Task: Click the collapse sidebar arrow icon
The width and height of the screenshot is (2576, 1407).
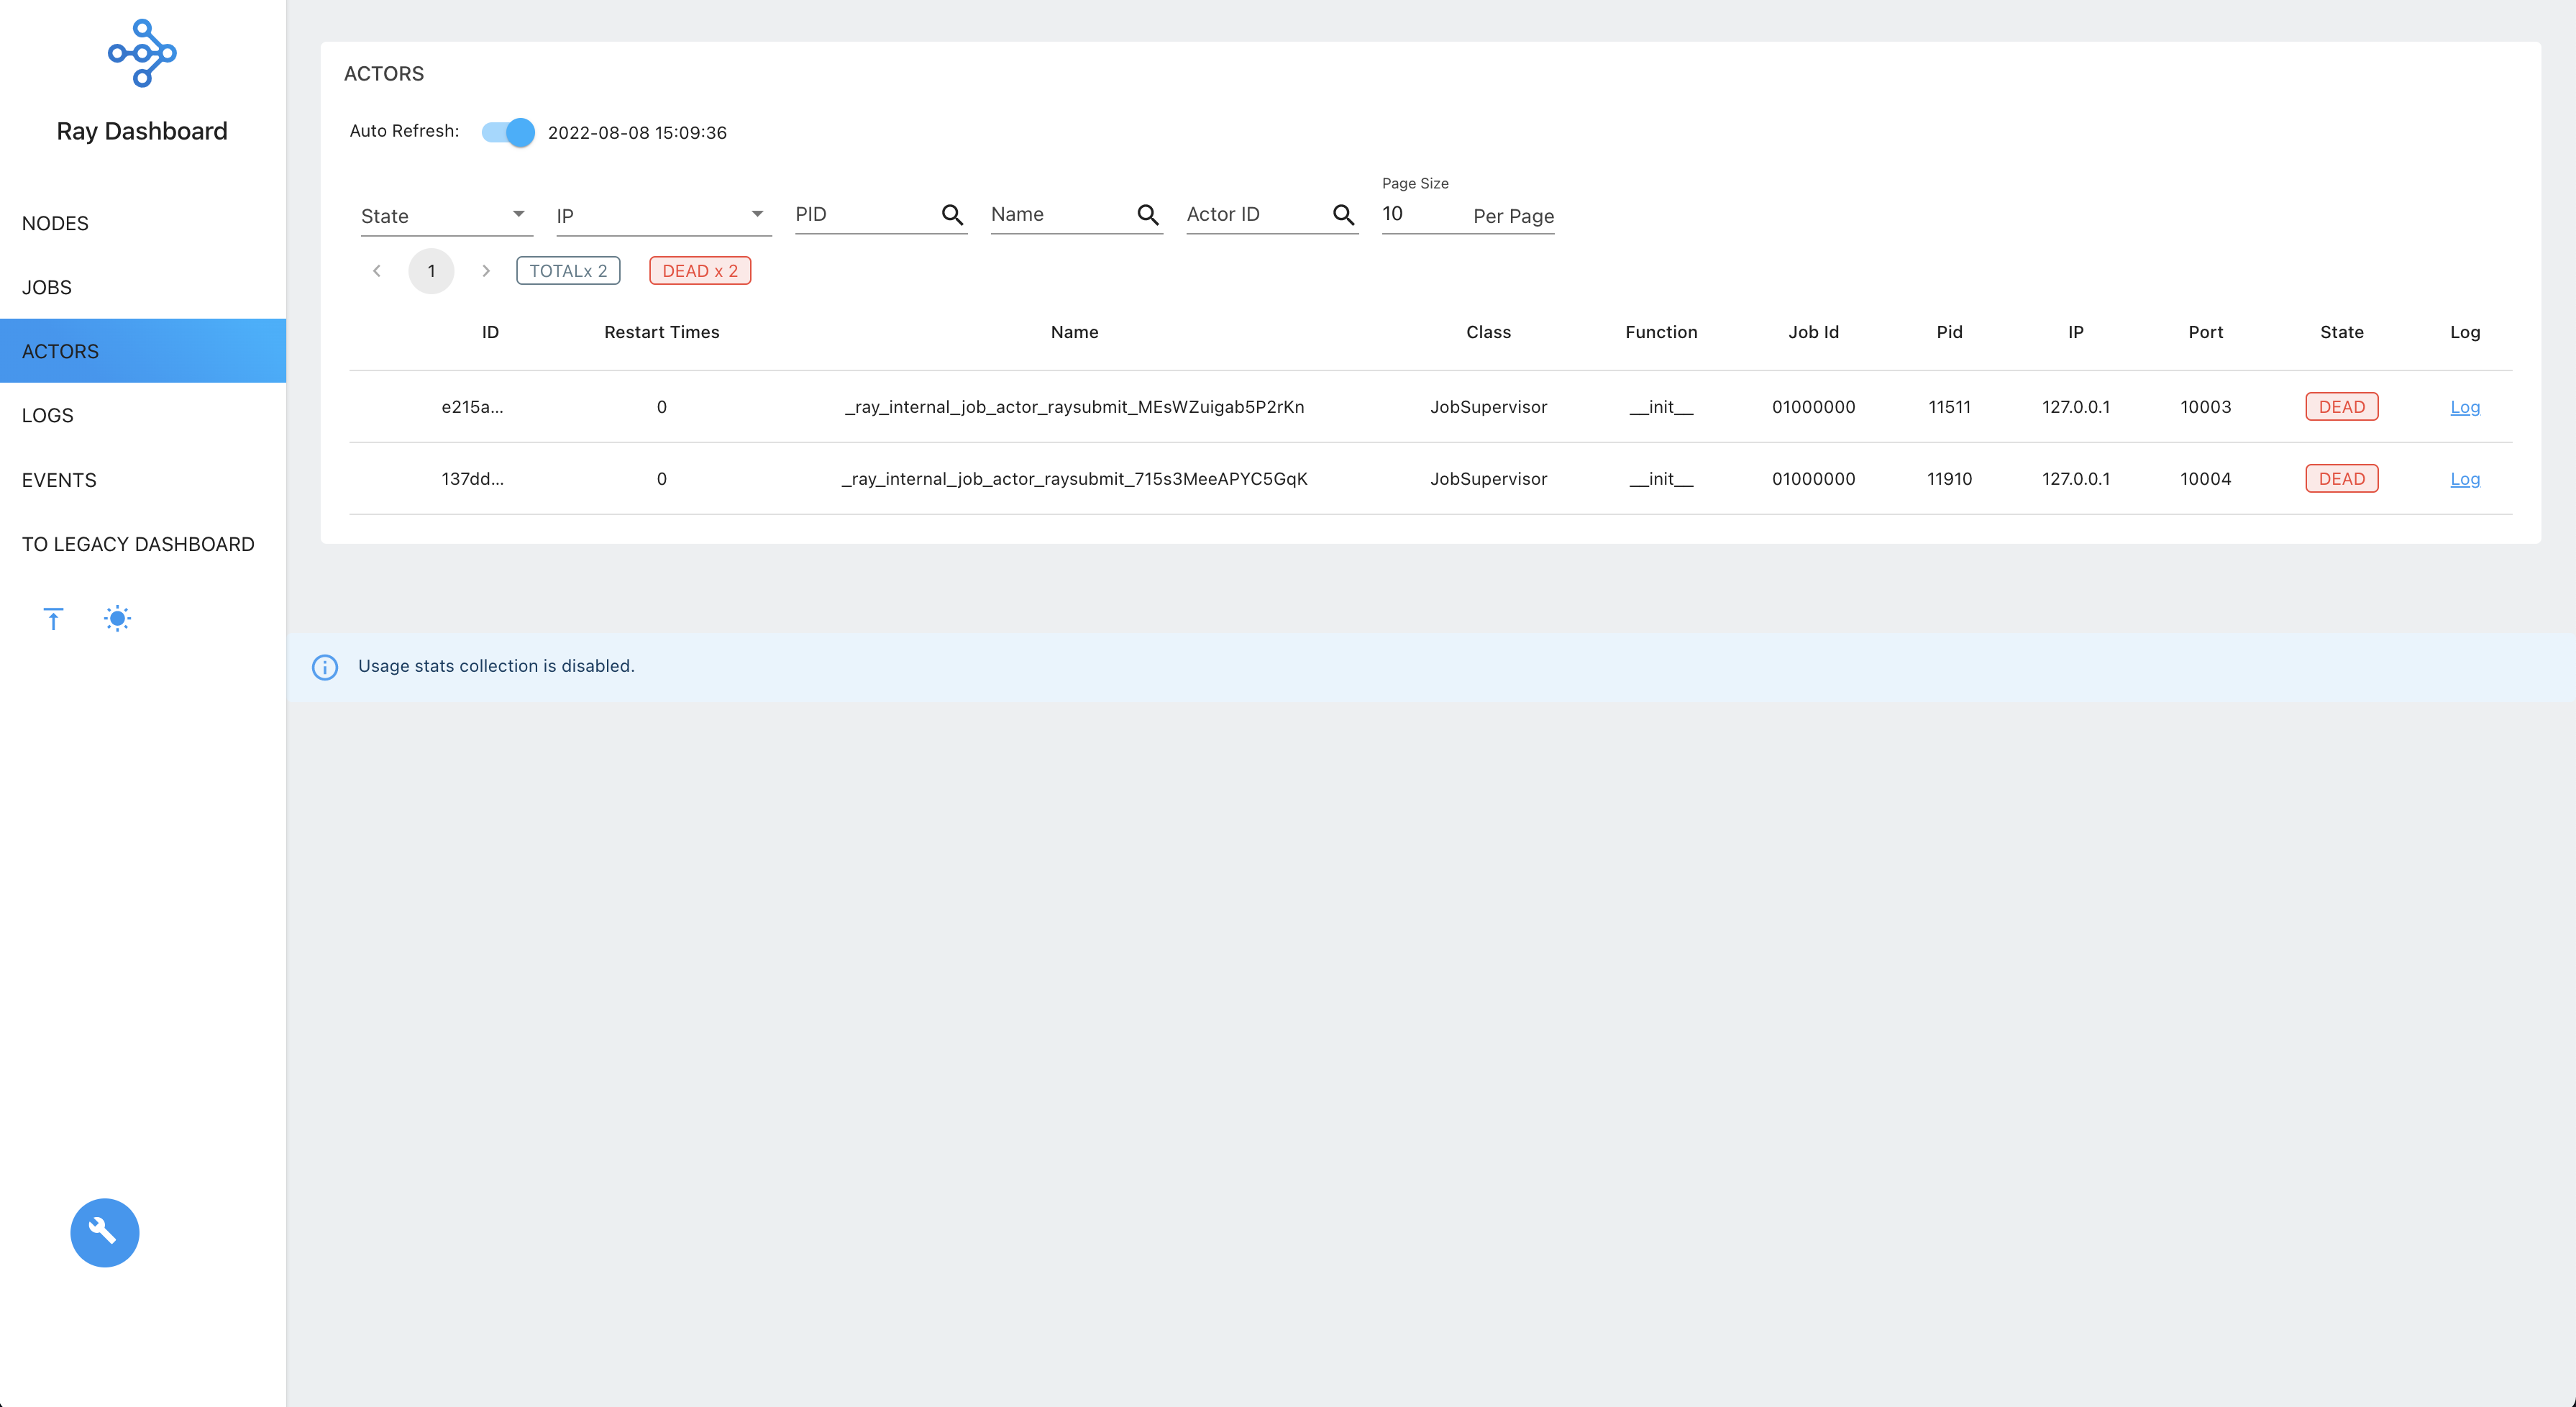Action: pyautogui.click(x=53, y=619)
